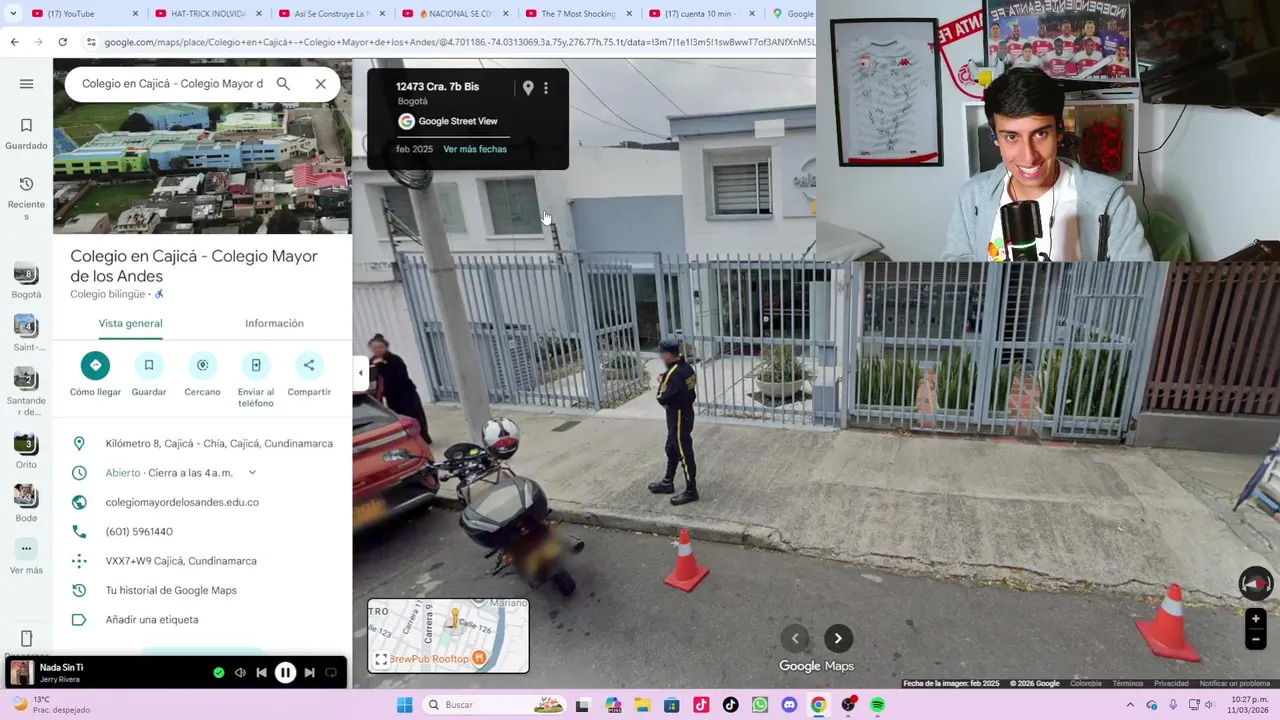Switch to The 7 Most Shocking tab
This screenshot has height=720, width=1280.
pos(578,13)
